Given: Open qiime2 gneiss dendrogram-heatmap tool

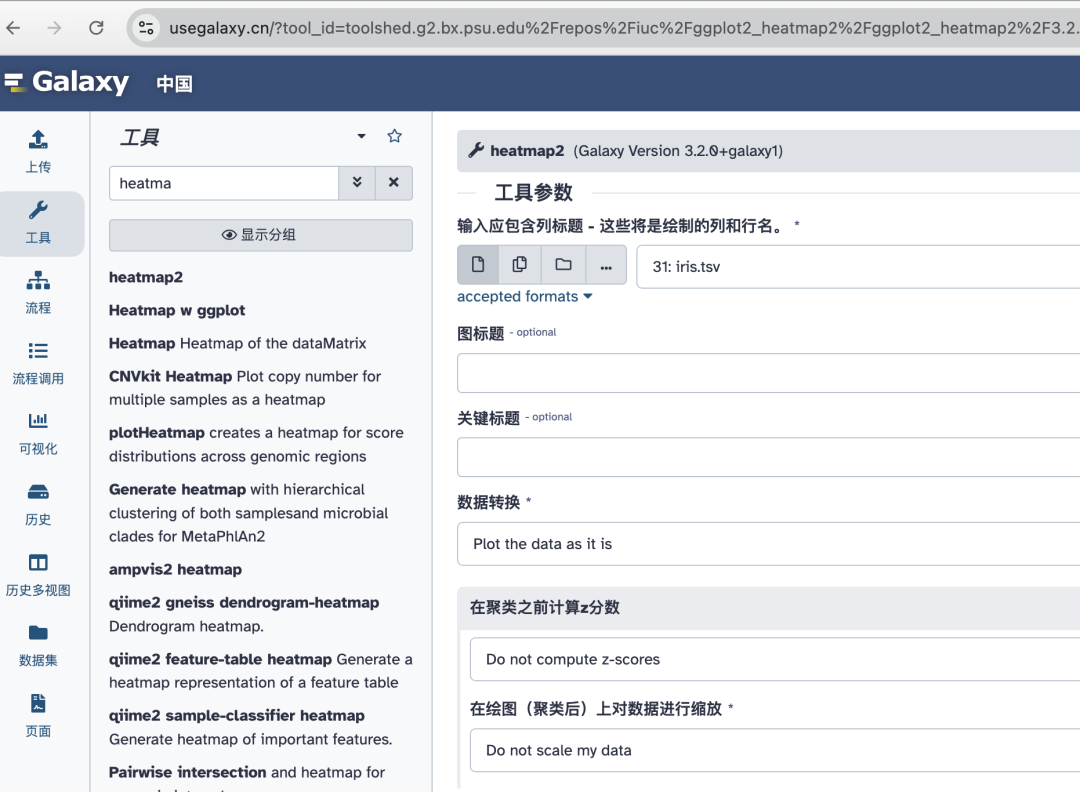Looking at the screenshot, I should [244, 614].
